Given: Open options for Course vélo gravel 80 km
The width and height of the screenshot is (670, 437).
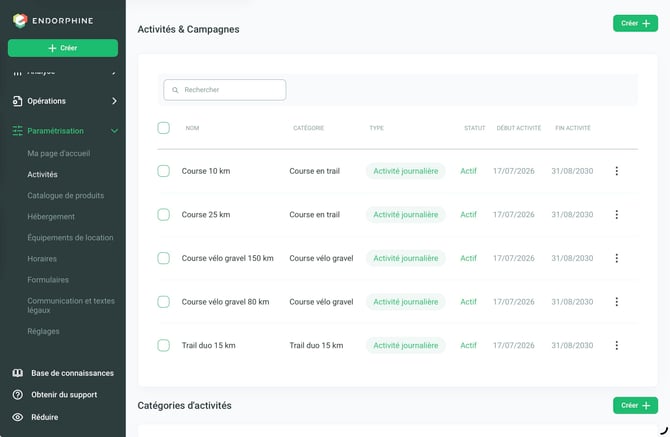Looking at the screenshot, I should pos(617,302).
